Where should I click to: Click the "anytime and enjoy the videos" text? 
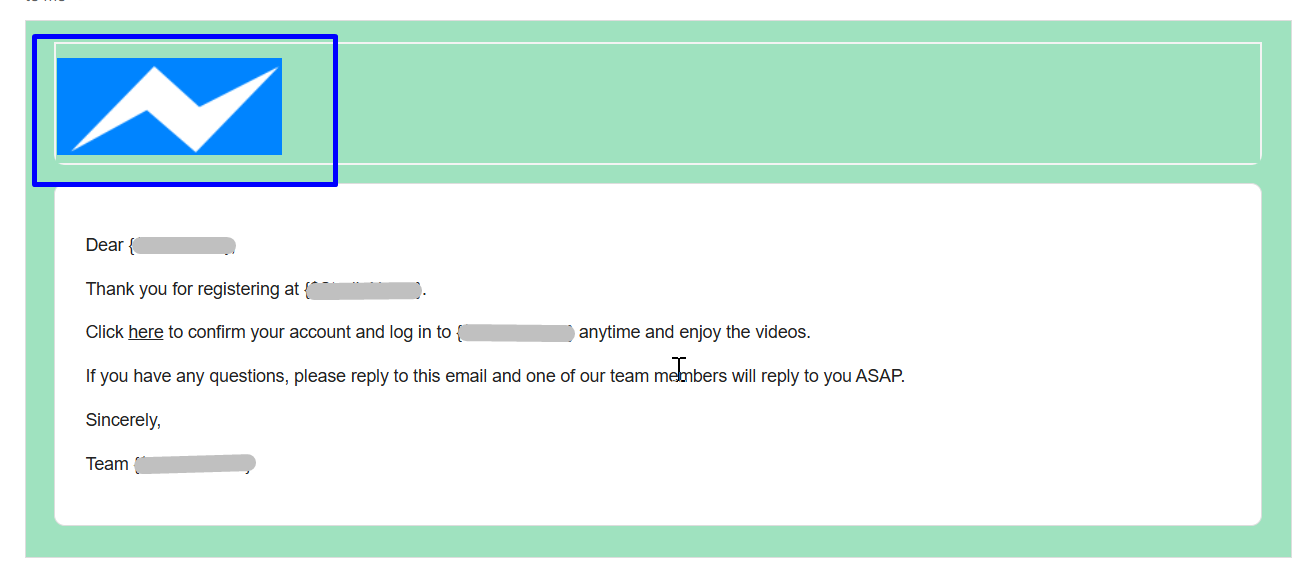(694, 332)
